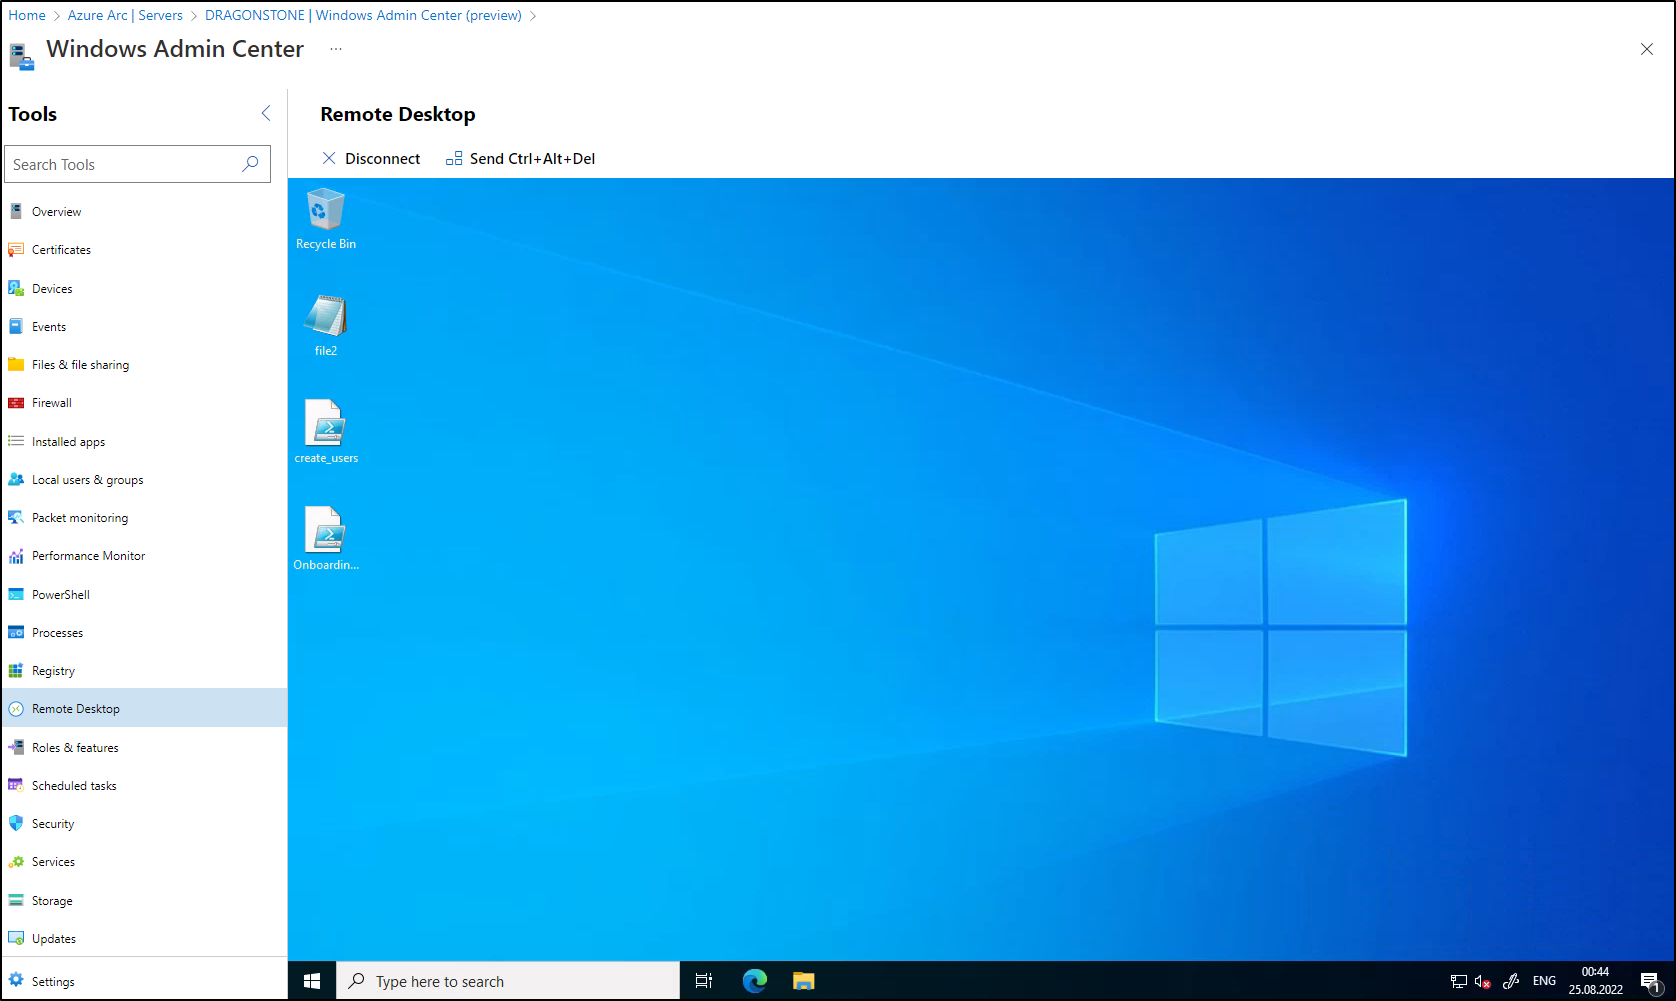The image size is (1676, 1001).
Task: Collapse the Tools panel chevron
Action: (x=266, y=113)
